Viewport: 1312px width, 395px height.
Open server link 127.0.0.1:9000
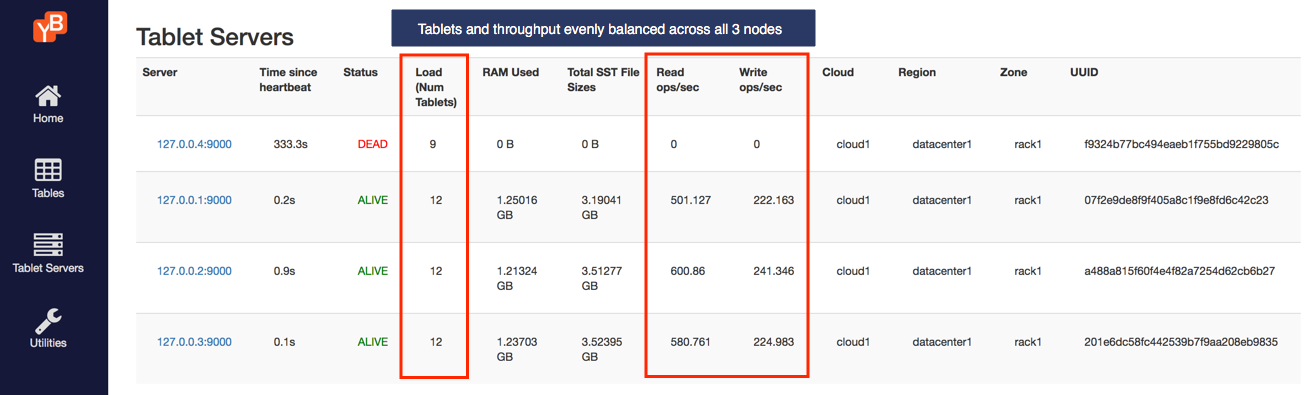194,200
